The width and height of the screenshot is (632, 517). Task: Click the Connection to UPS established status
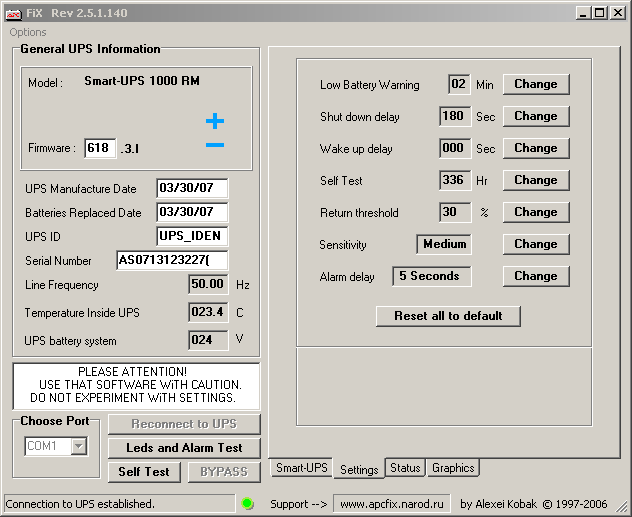pos(119,504)
